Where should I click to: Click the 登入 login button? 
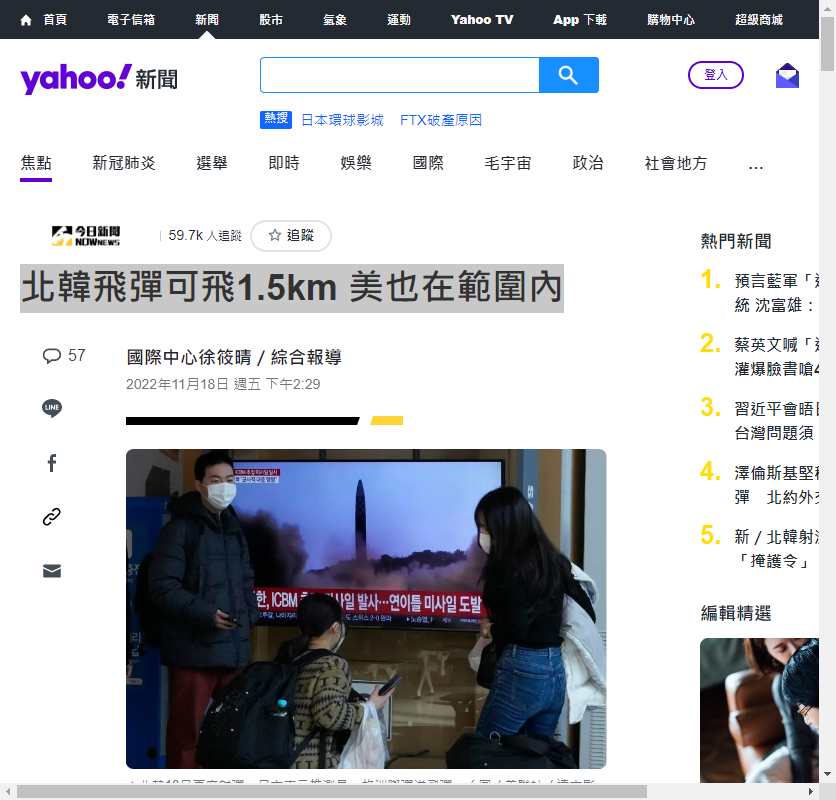(716, 75)
